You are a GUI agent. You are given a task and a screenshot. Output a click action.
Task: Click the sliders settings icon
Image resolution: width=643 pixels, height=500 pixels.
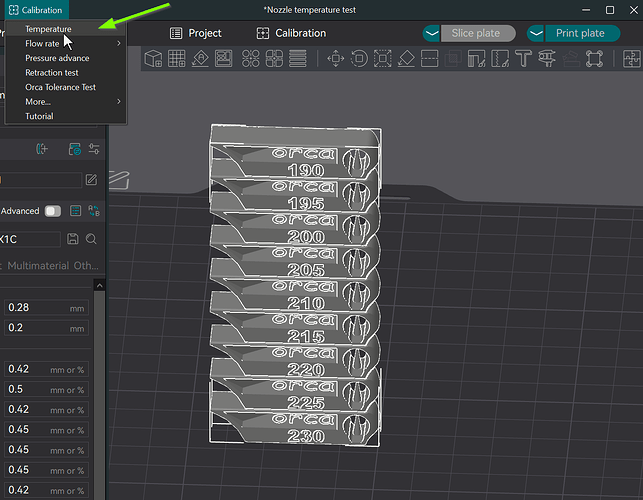pyautogui.click(x=94, y=148)
